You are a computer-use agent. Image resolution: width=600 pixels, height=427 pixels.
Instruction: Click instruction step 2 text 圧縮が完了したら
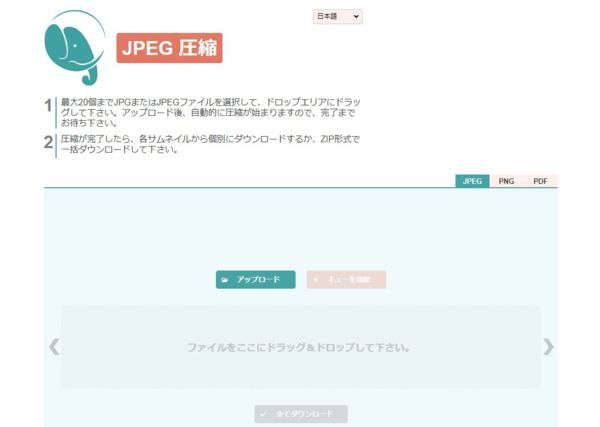[x=210, y=144]
